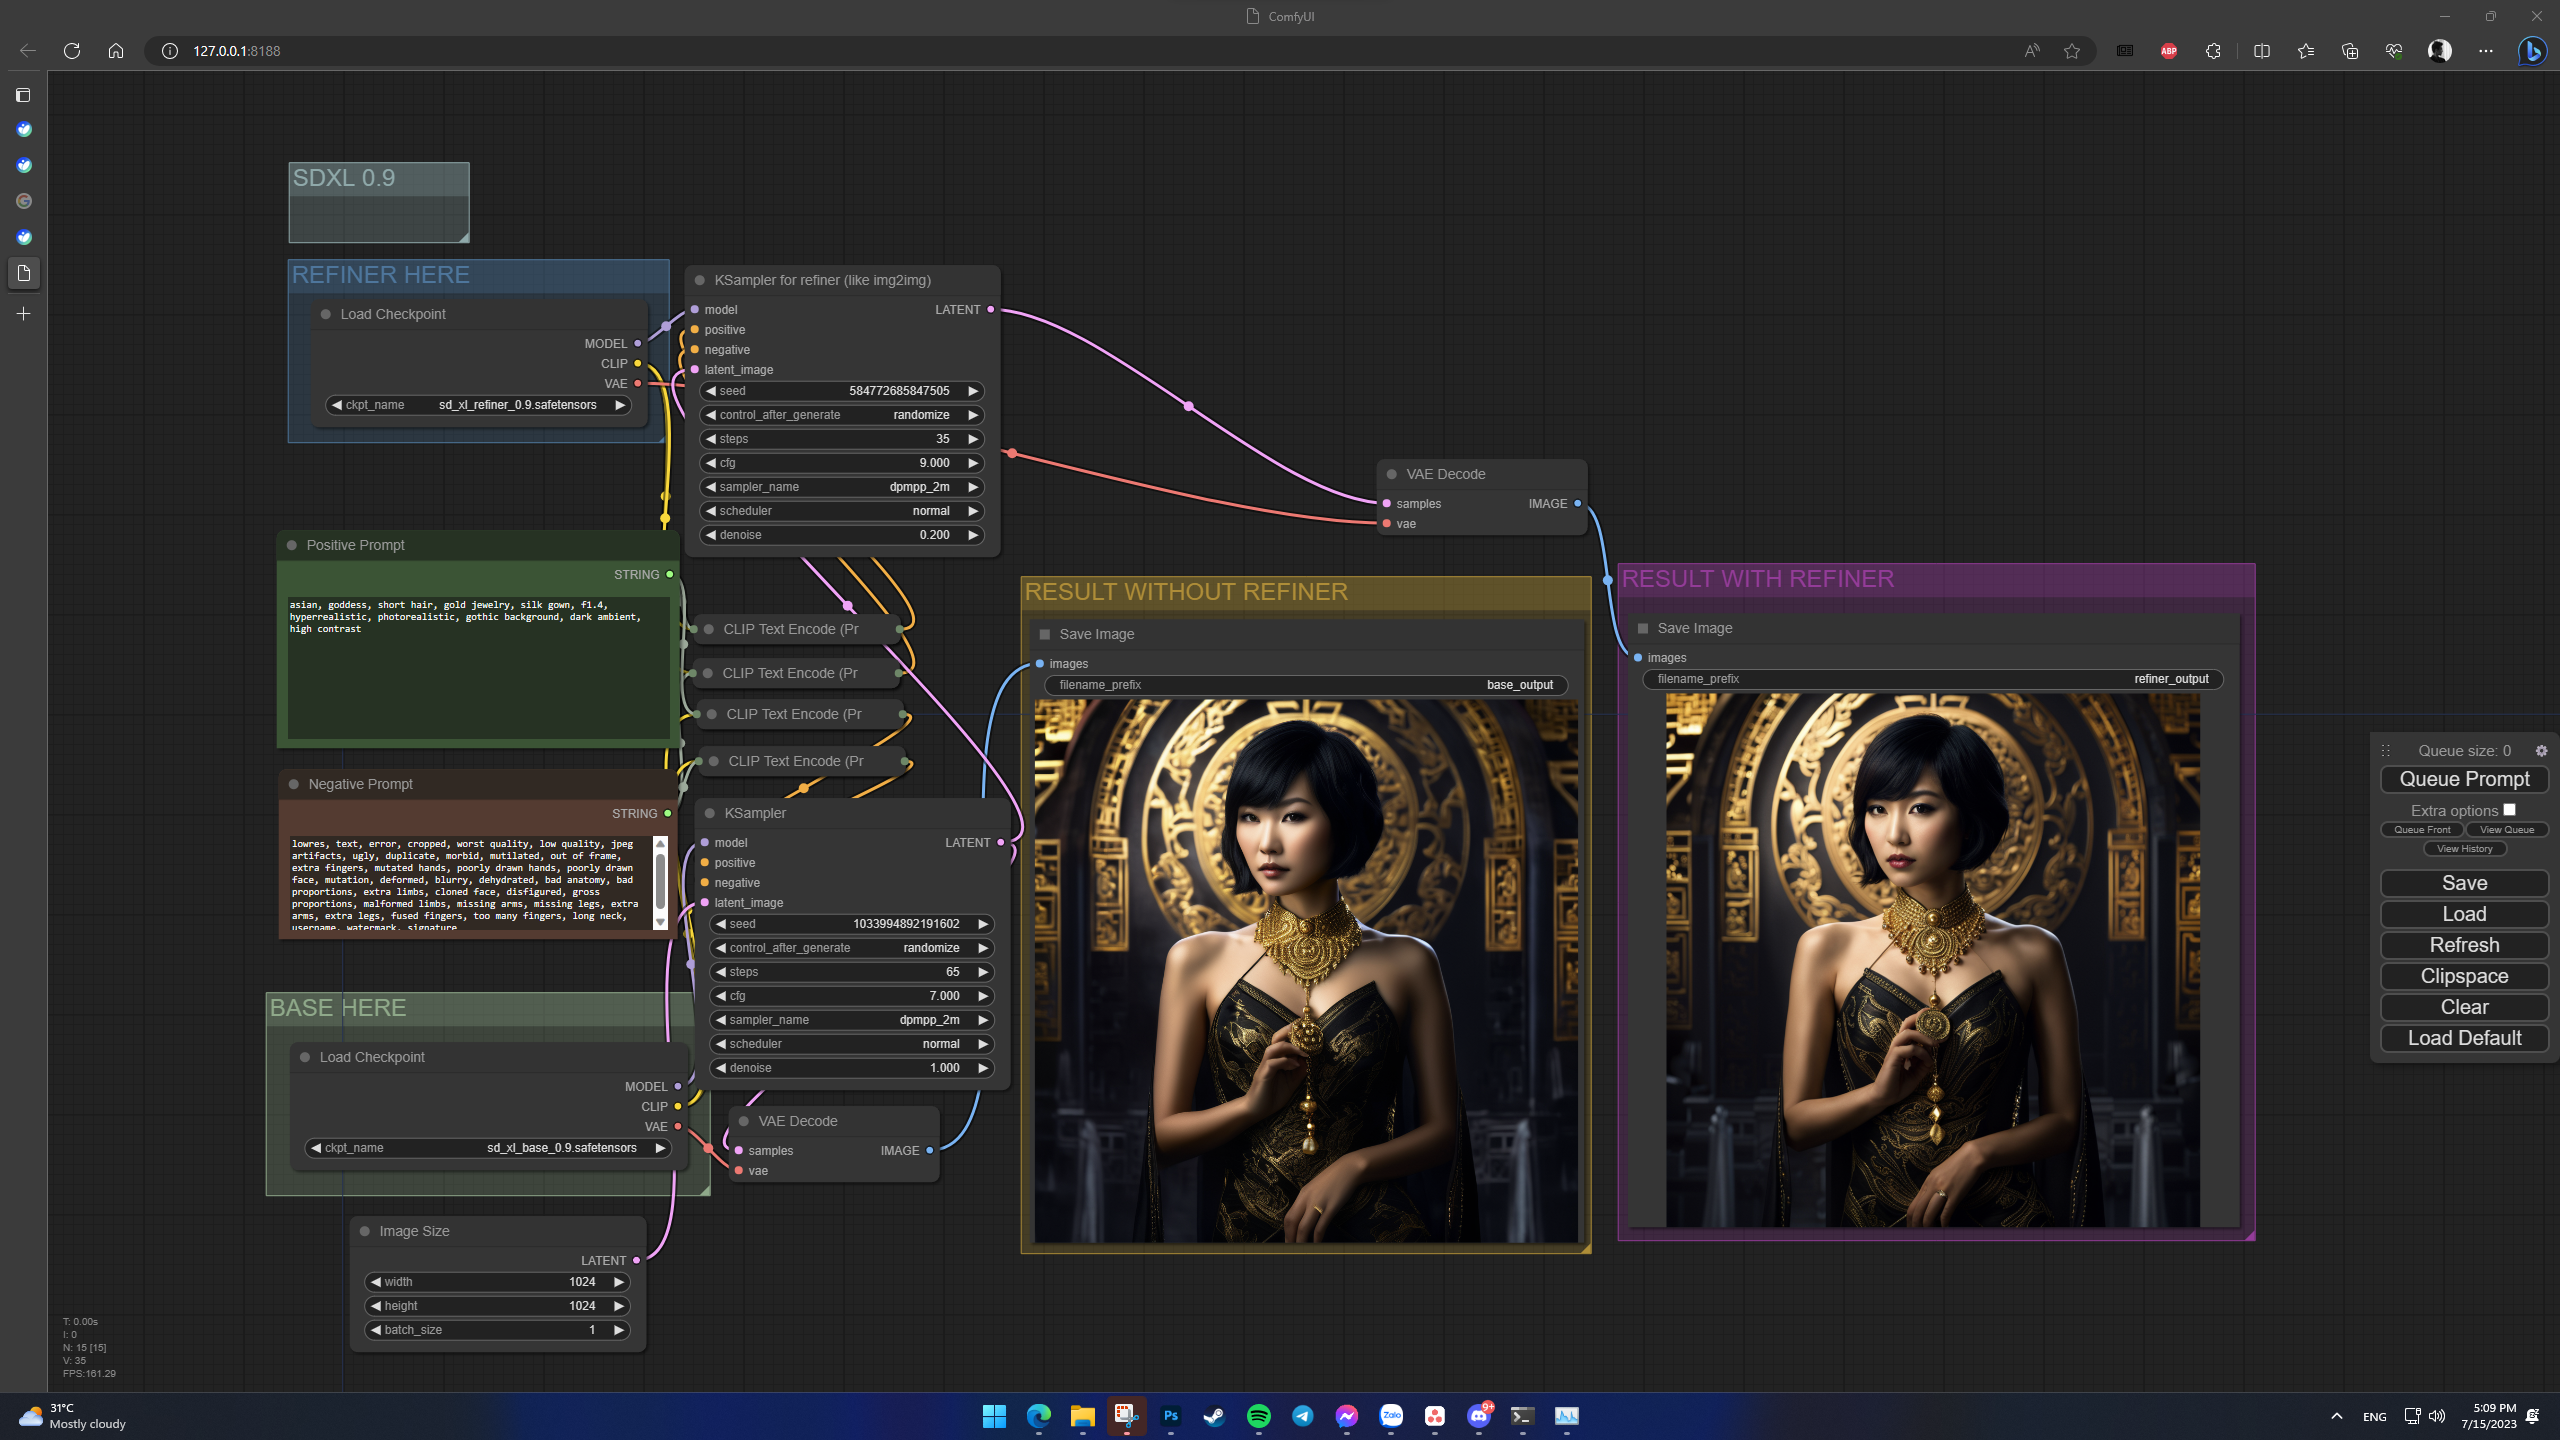Adjust the refiner denoise 0.200 slider
This screenshot has width=2560, height=1440.
click(842, 535)
